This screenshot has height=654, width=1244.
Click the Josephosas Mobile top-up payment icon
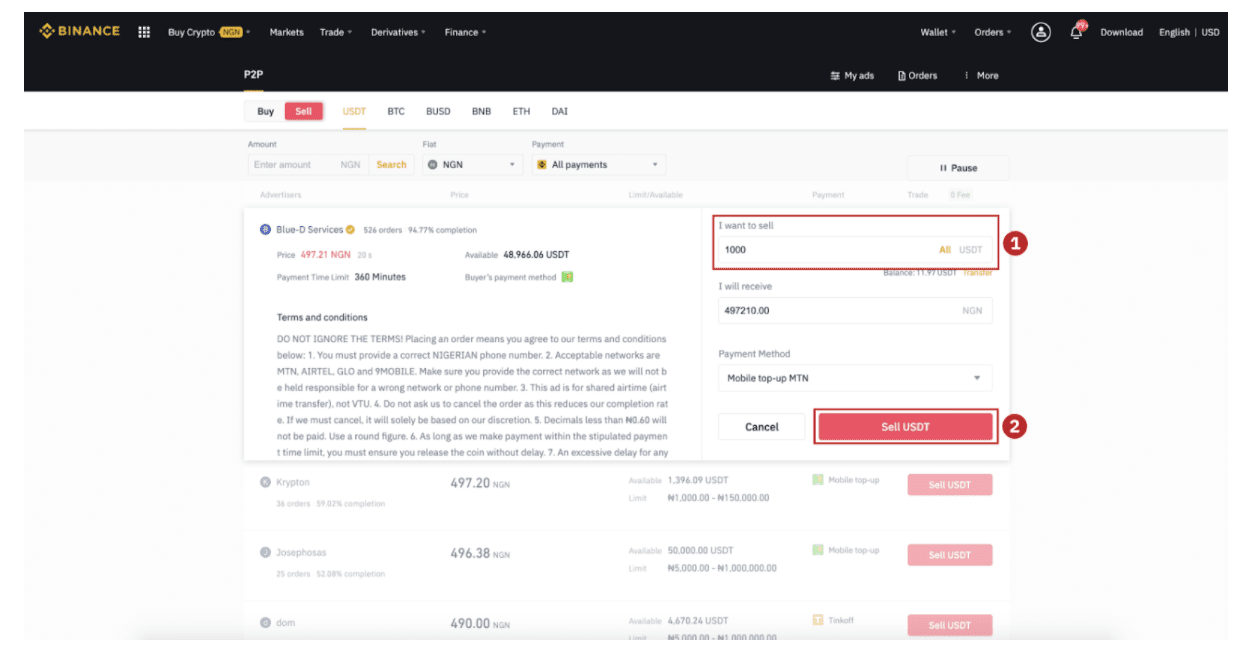[818, 550]
